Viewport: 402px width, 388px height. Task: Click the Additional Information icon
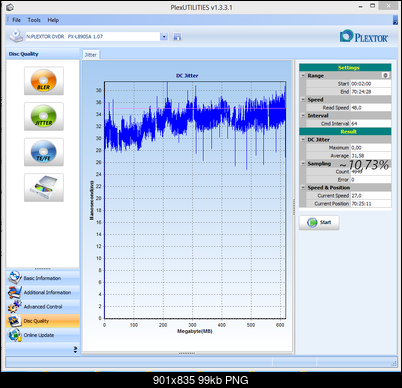(x=15, y=292)
